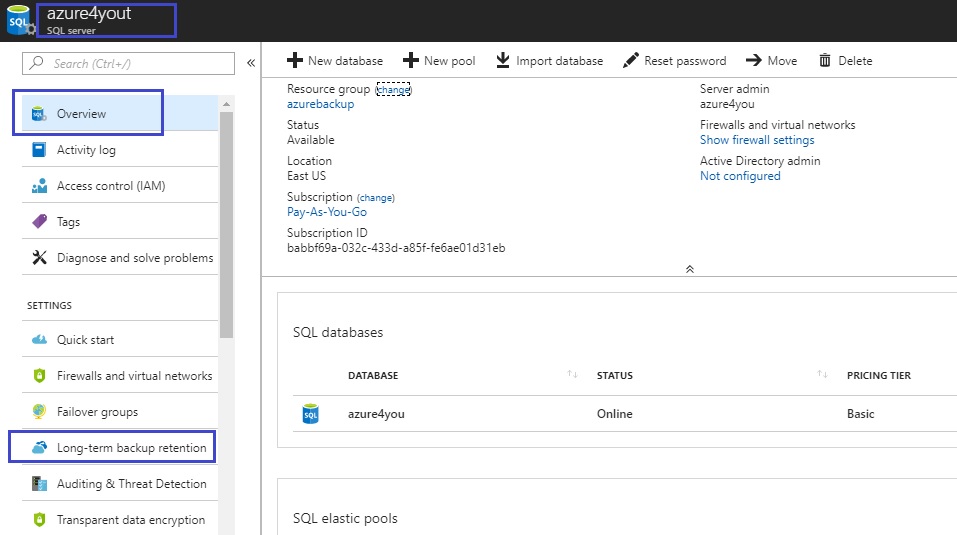Click the Diagnose and solve problems wrench icon
This screenshot has width=957, height=535.
click(x=39, y=258)
